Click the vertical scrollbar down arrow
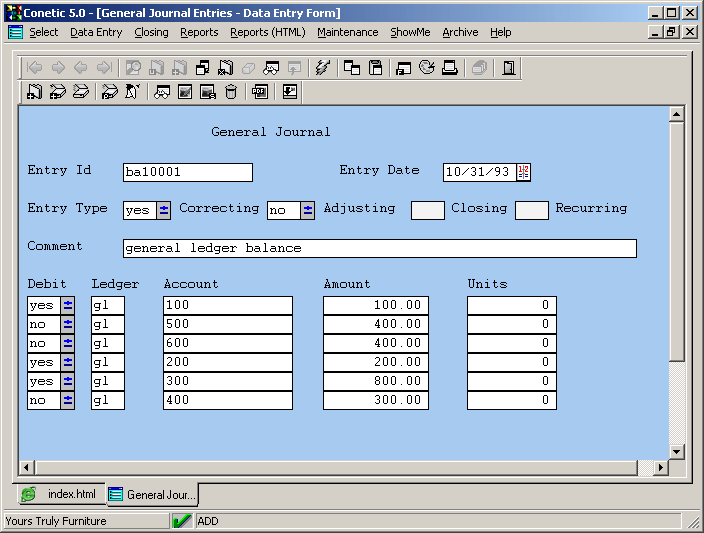The width and height of the screenshot is (704, 533). coord(676,452)
